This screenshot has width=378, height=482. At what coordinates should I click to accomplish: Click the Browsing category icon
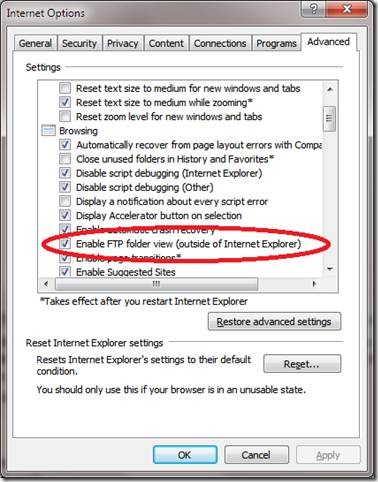point(48,131)
